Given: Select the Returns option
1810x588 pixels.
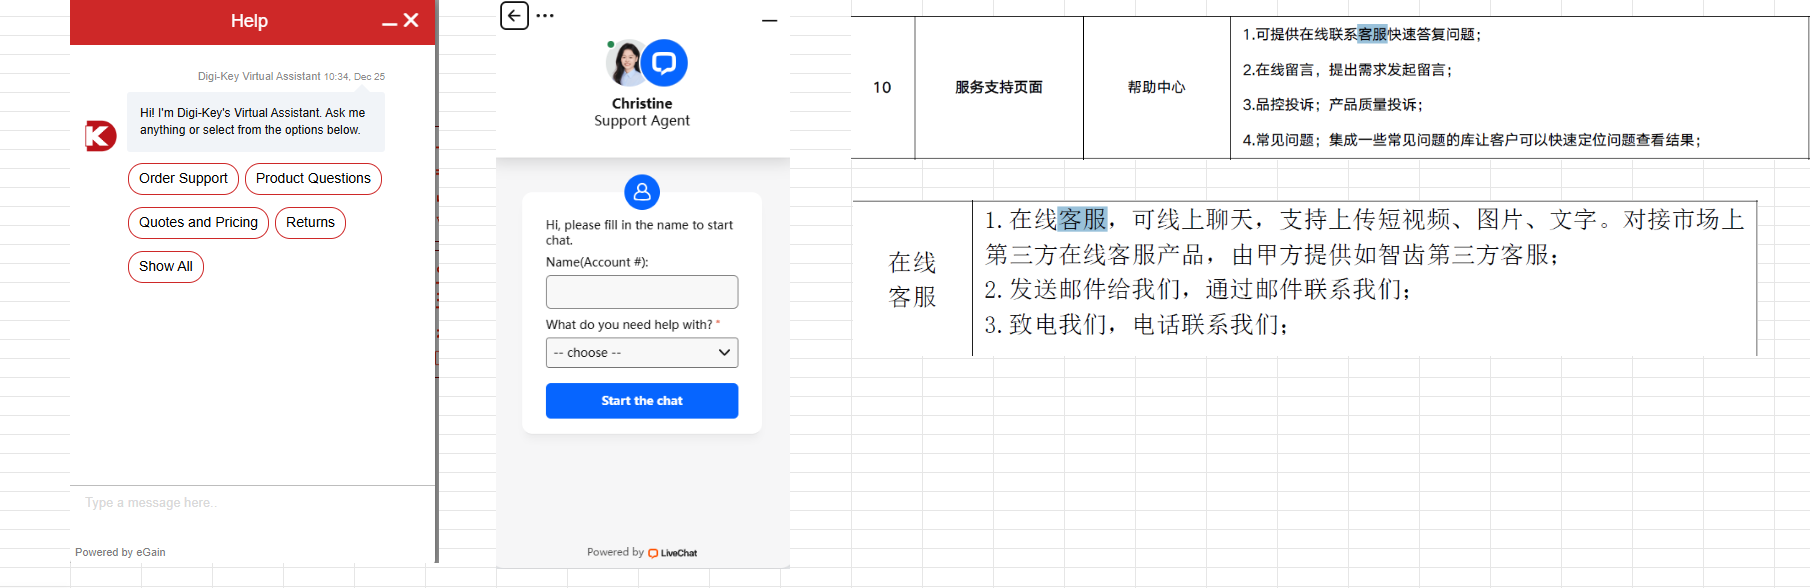Looking at the screenshot, I should 310,223.
